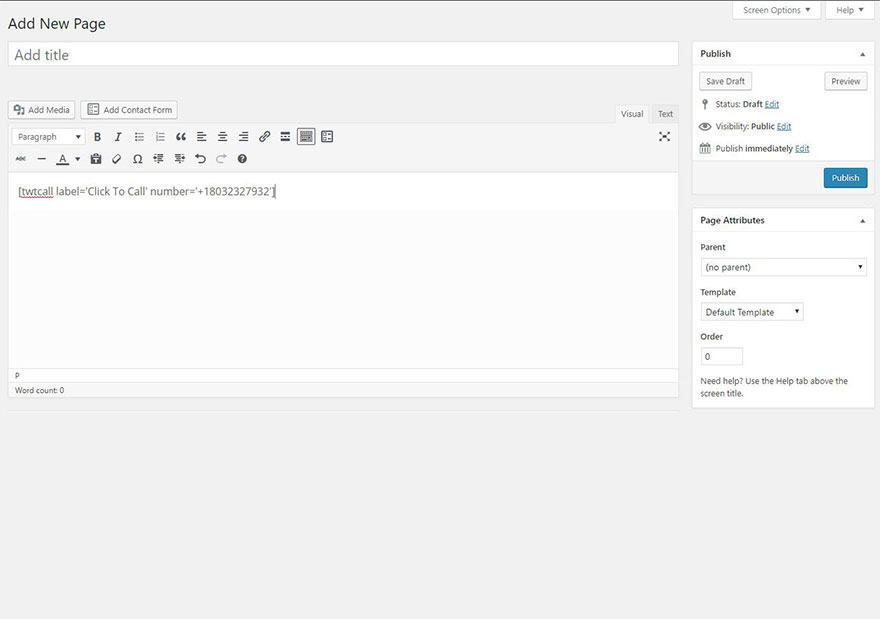Click the twtcall shortcode text in editor
Image resolution: width=880 pixels, height=619 pixels.
(x=146, y=192)
